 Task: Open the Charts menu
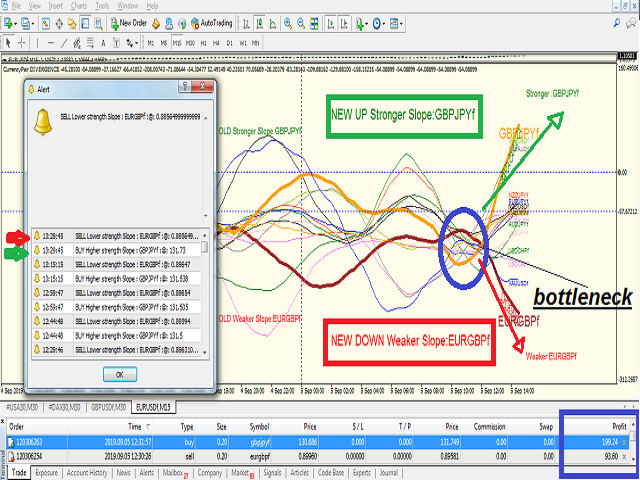pyautogui.click(x=78, y=5)
